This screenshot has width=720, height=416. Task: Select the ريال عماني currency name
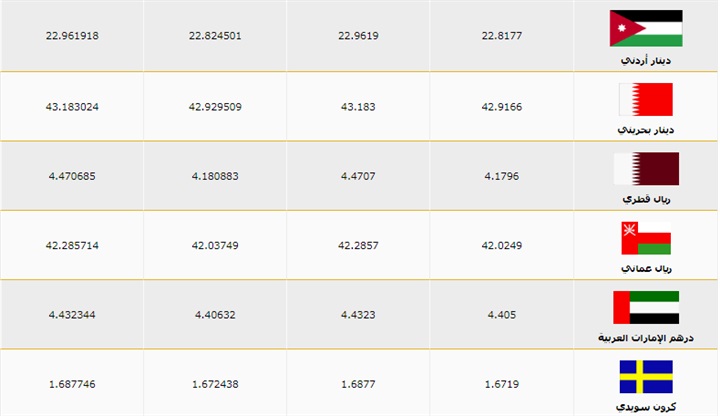(x=645, y=270)
